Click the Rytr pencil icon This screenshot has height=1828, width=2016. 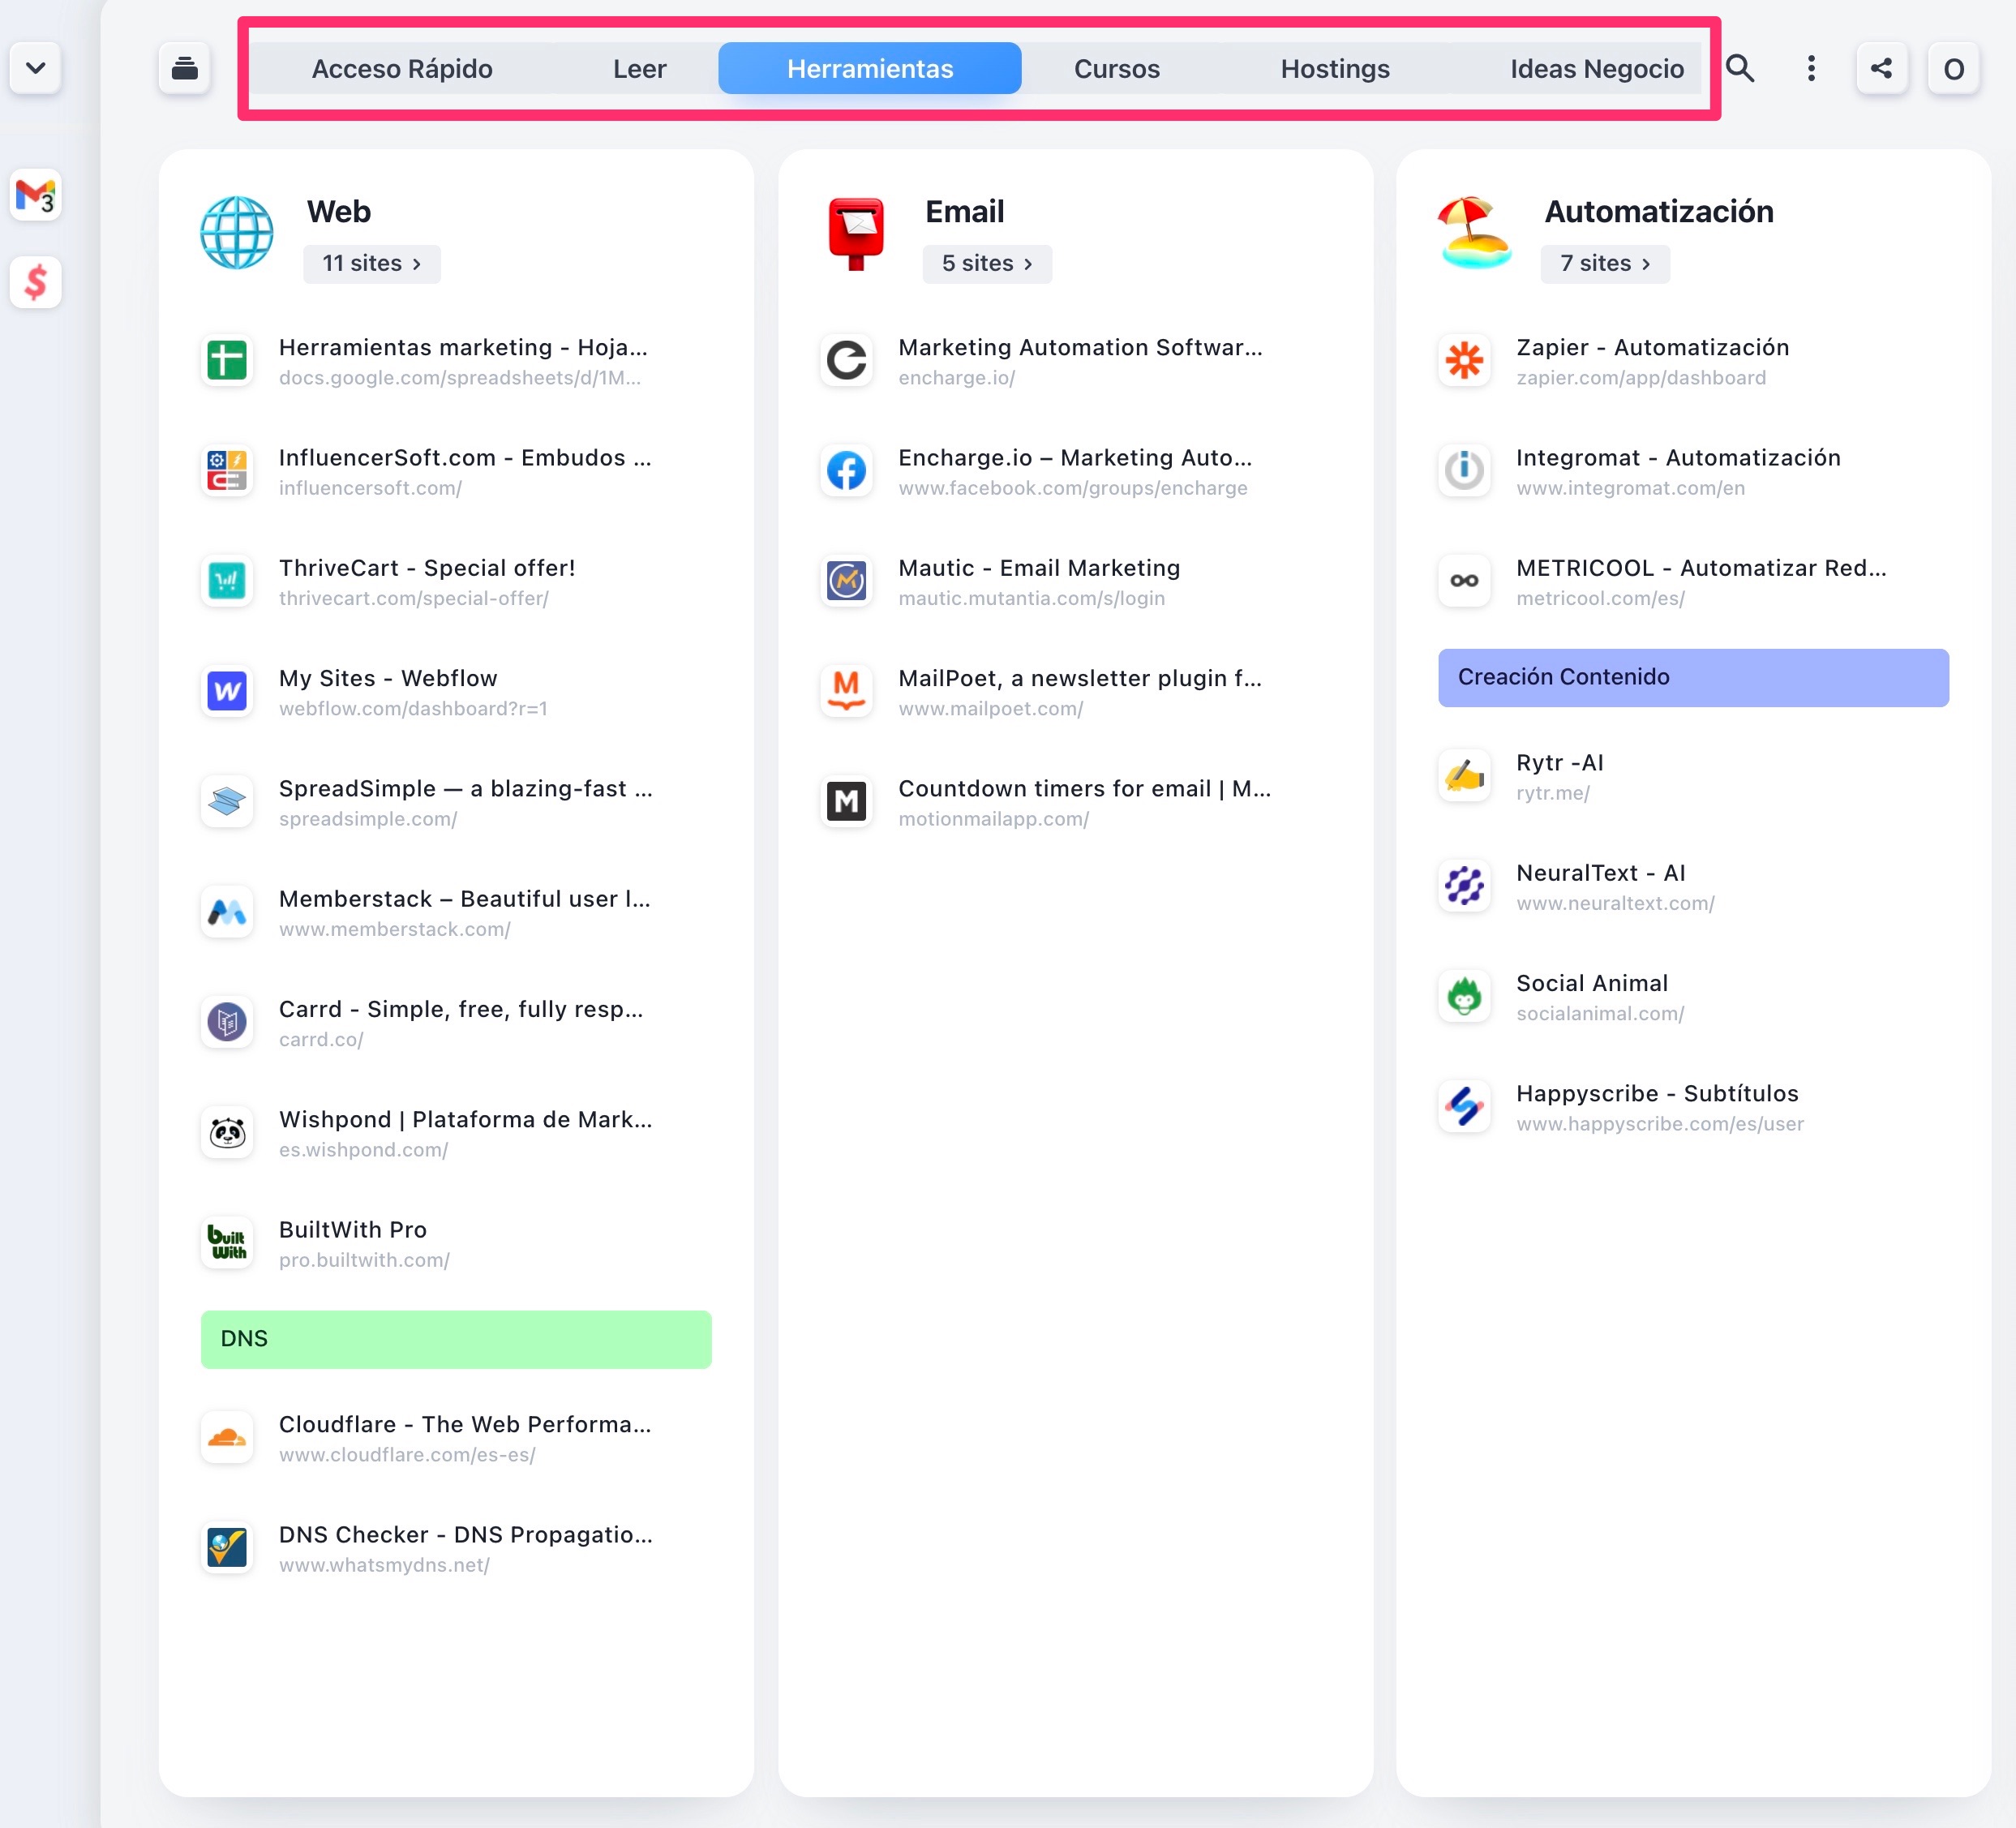pos(1465,775)
